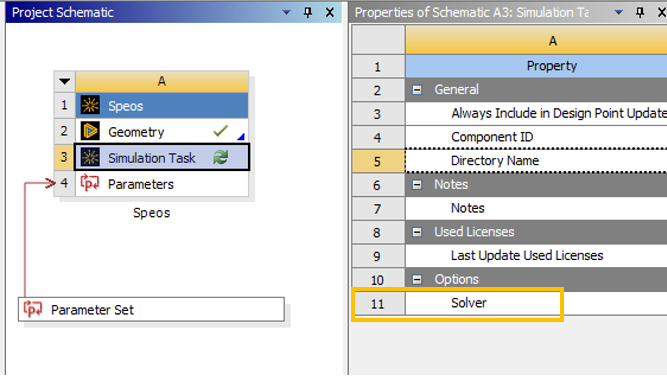Click row number 9 in Properties table

(x=378, y=256)
